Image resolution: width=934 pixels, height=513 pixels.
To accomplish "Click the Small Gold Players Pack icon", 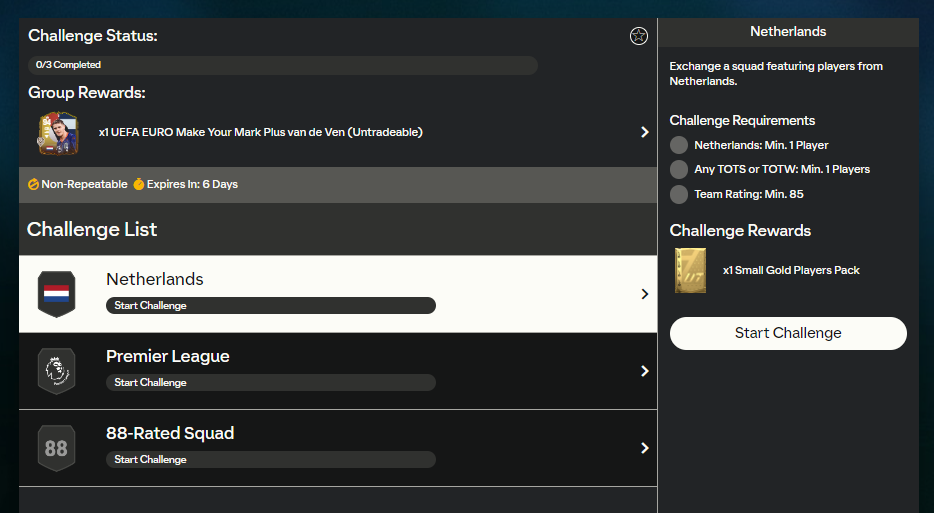I will 690,271.
